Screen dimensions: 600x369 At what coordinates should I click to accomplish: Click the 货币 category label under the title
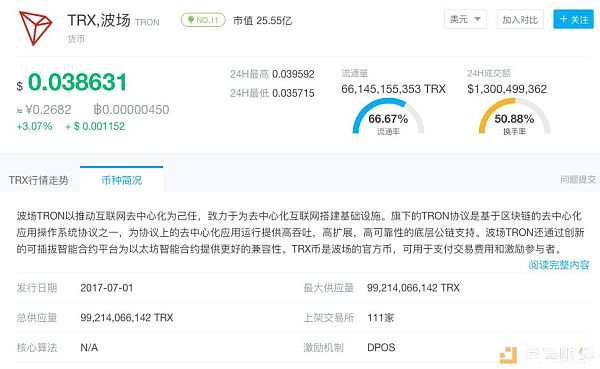coord(76,39)
